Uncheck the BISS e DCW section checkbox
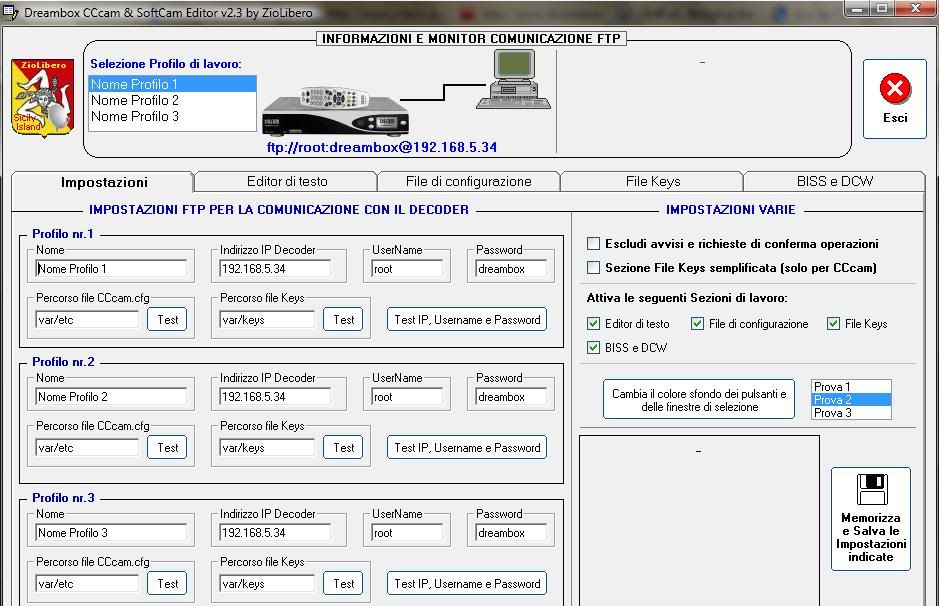The width and height of the screenshot is (939, 606). click(593, 347)
